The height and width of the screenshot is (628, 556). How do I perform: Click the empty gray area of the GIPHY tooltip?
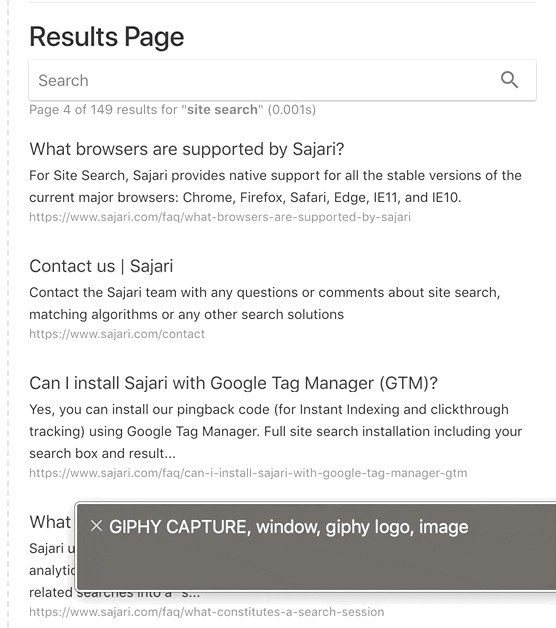pos(316,565)
